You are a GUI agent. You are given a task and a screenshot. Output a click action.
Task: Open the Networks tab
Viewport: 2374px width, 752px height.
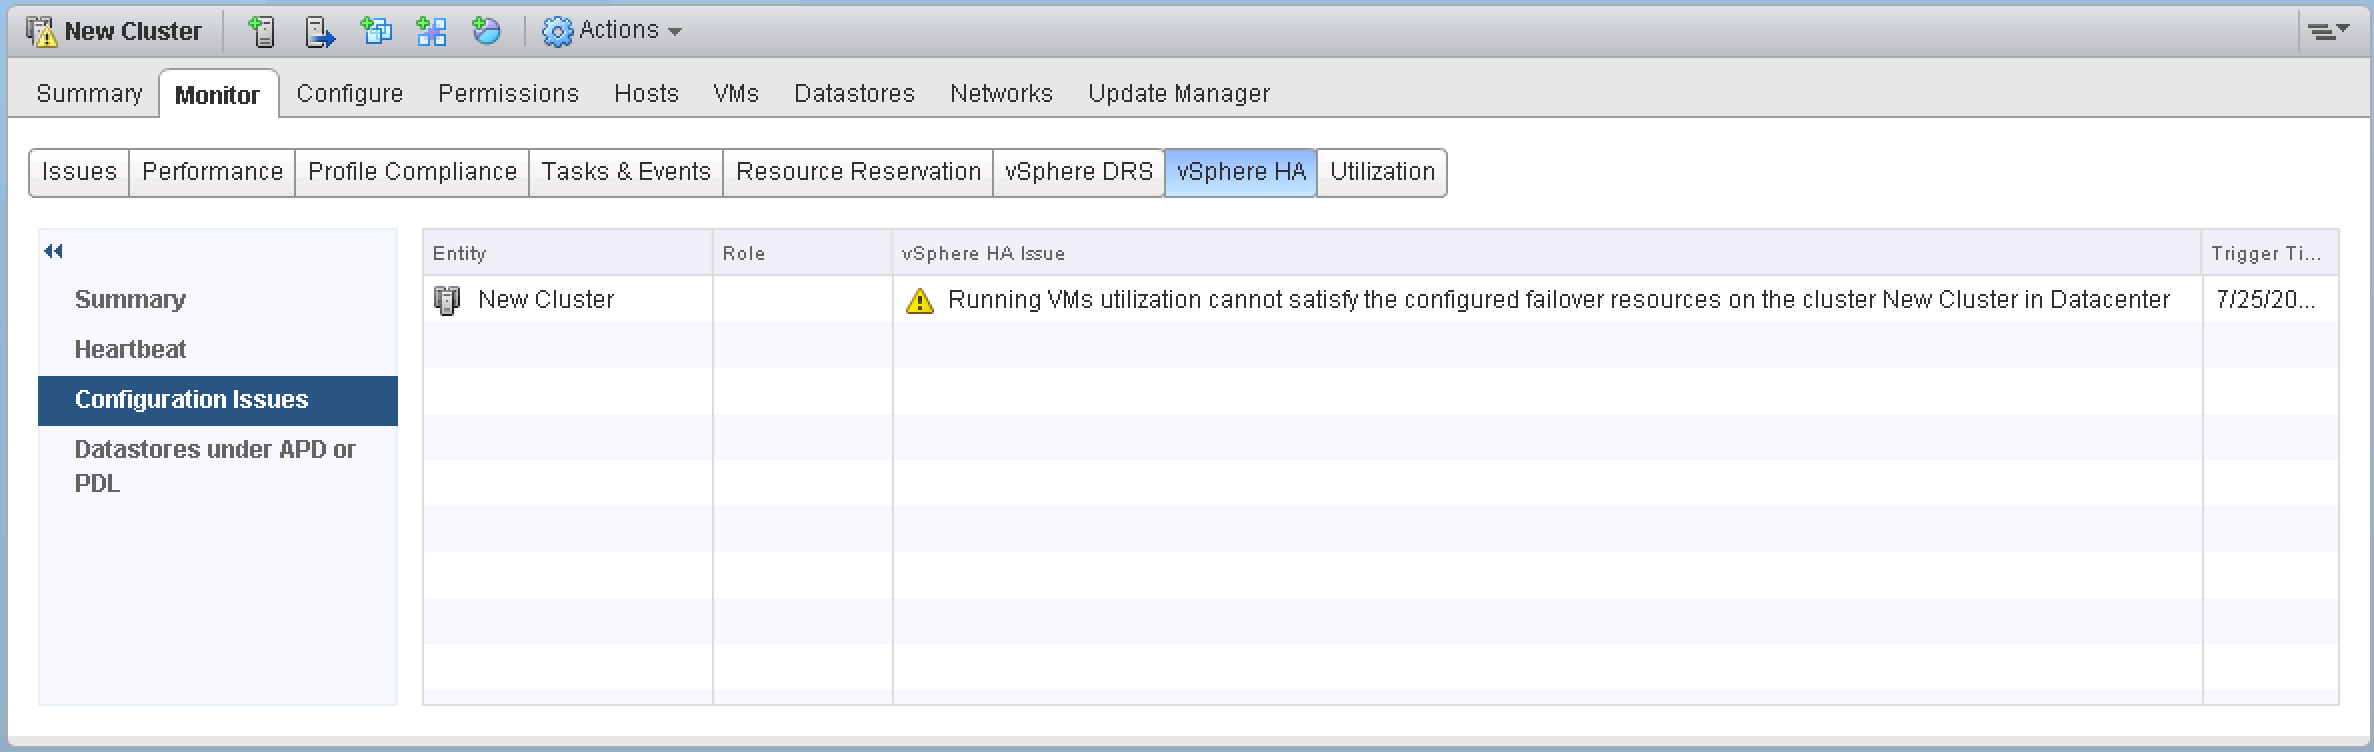point(1001,94)
